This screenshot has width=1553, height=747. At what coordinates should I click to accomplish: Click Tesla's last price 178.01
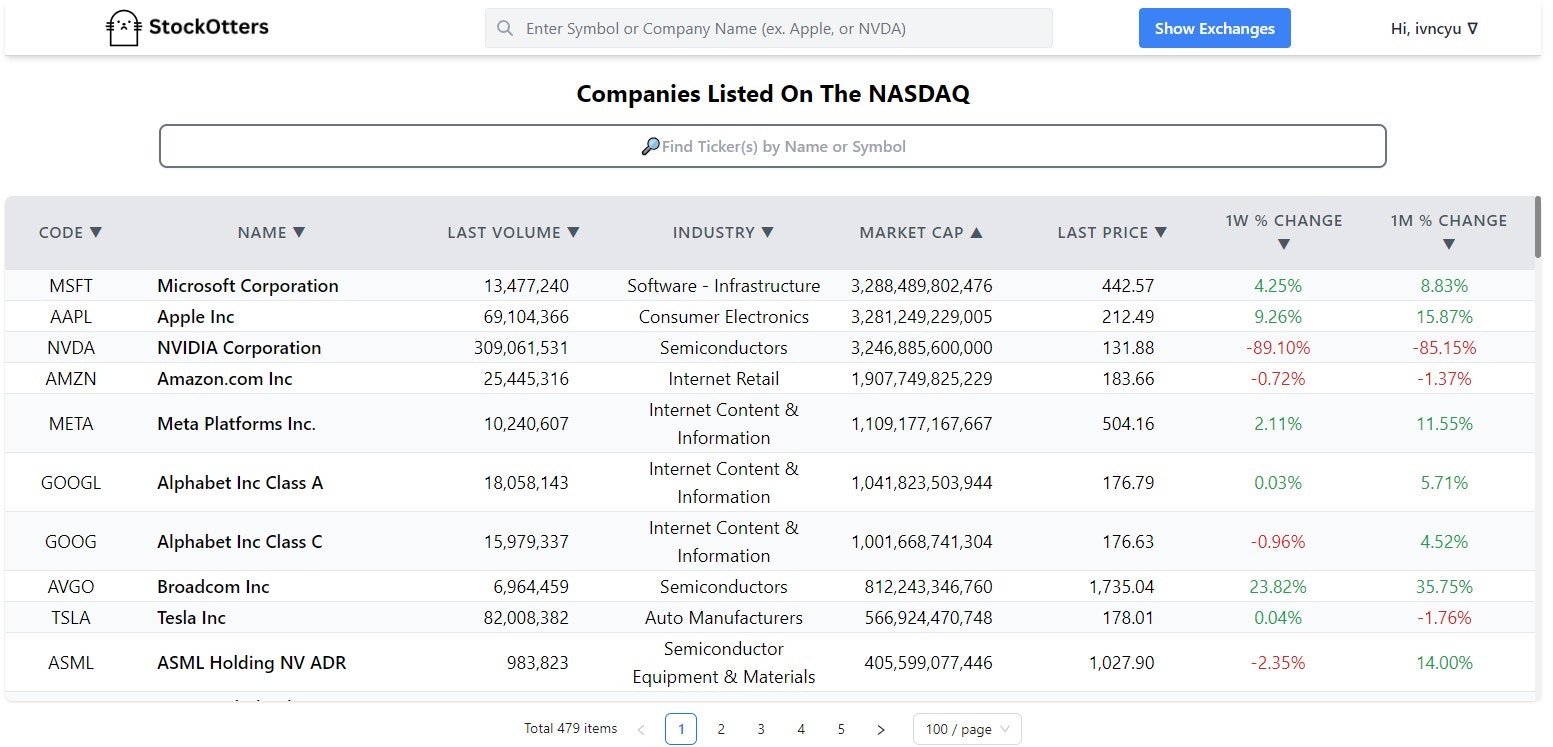[x=1128, y=618]
